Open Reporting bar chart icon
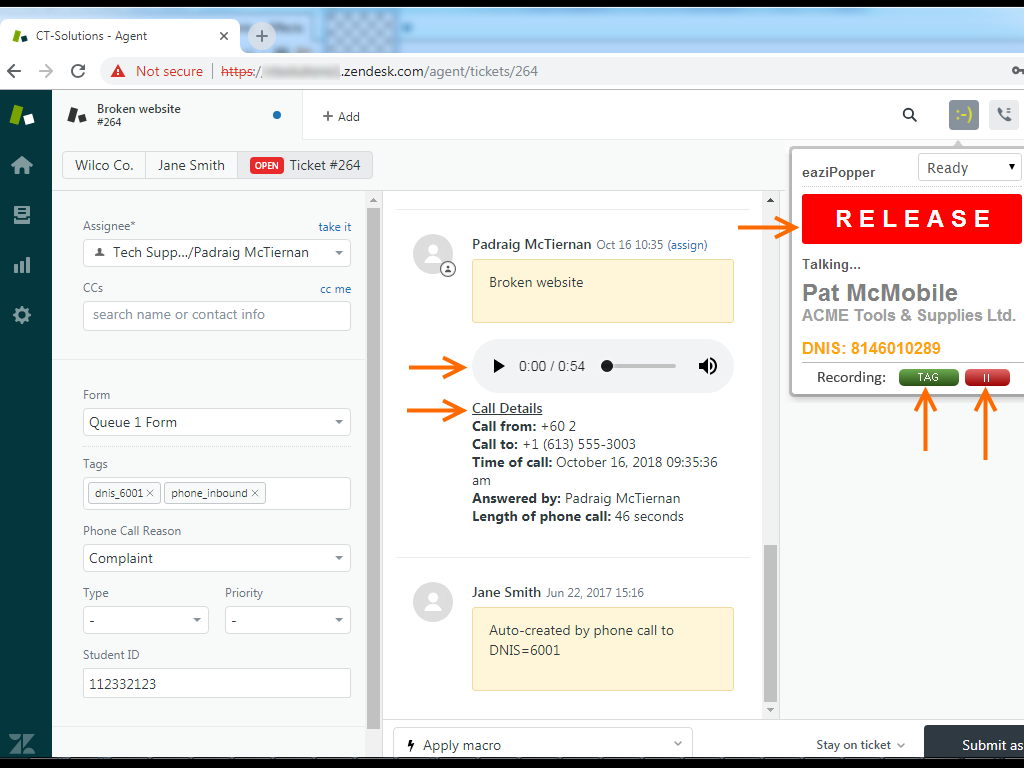The width and height of the screenshot is (1024, 768). (22, 265)
